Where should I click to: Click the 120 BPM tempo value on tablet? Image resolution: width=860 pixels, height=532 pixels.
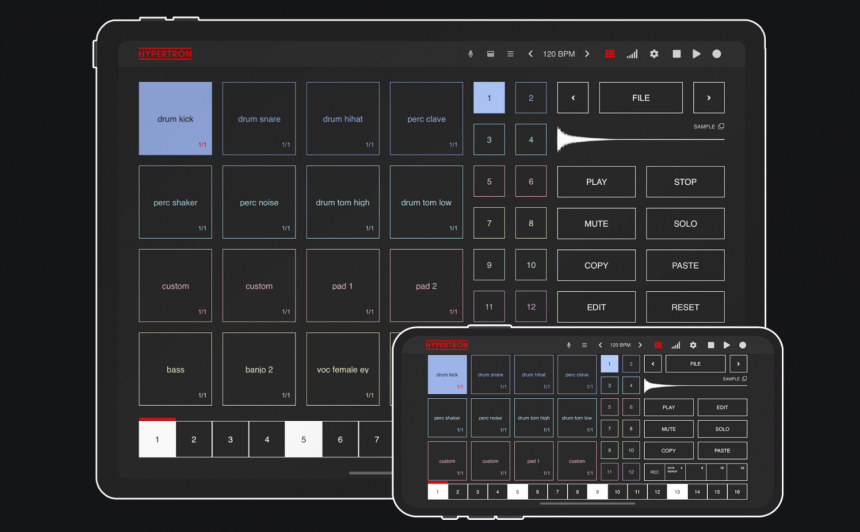coord(559,54)
